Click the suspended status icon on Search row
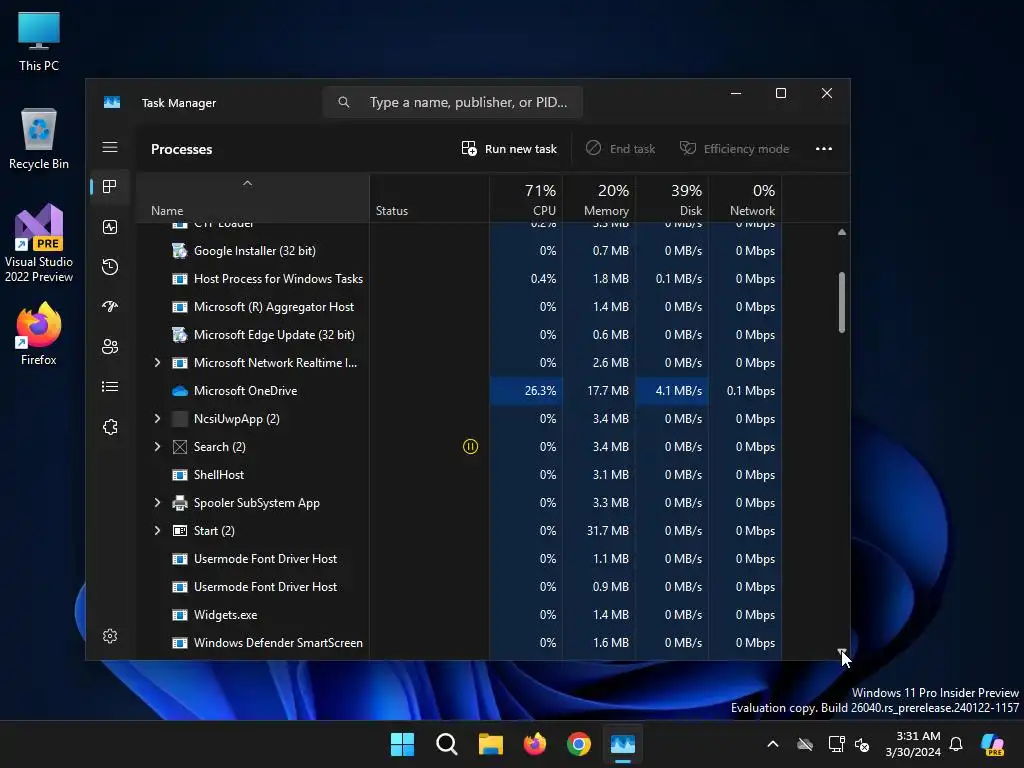The width and height of the screenshot is (1024, 768). point(470,447)
